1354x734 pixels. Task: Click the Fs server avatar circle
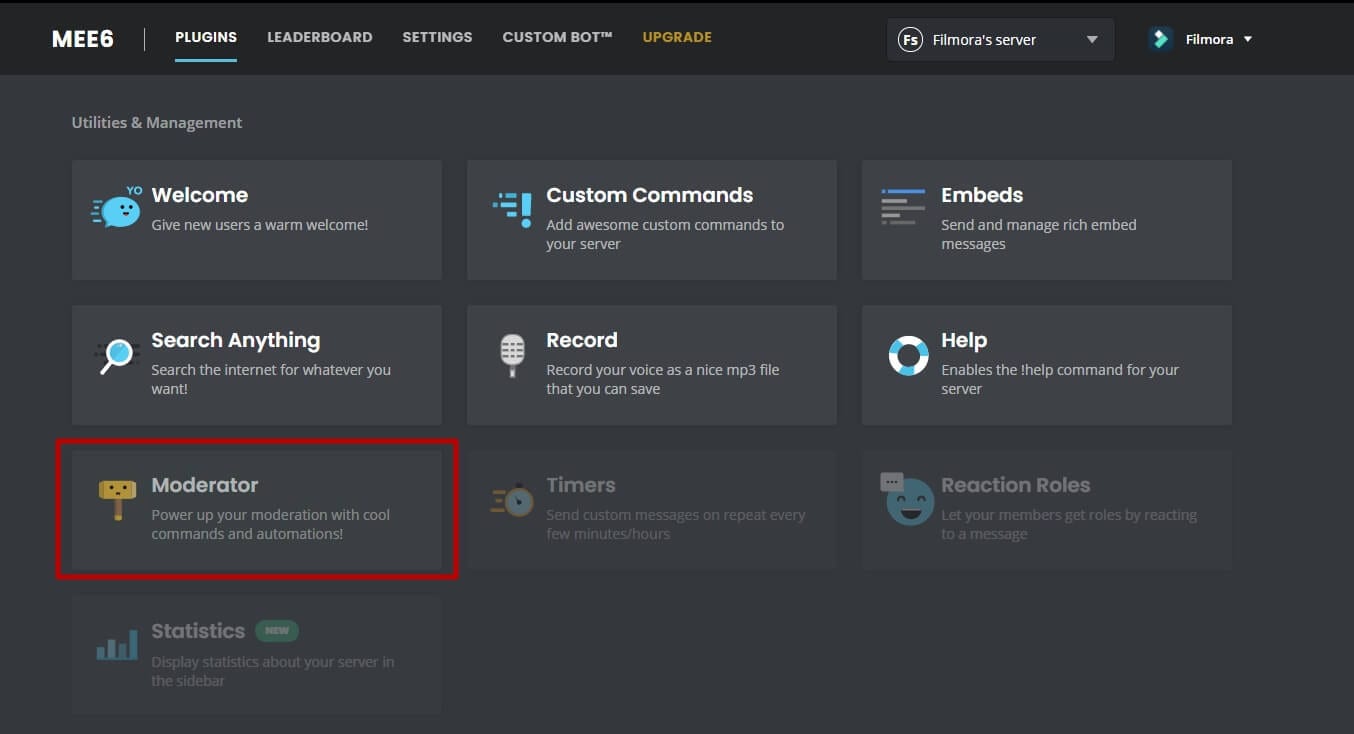[910, 40]
